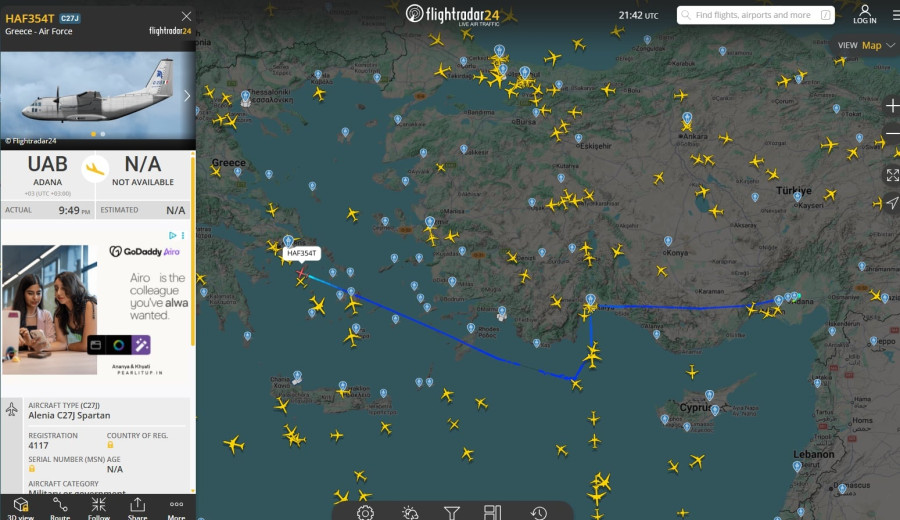The image size is (900, 520).
Task: Open the flight filters funnel
Action: pos(452,512)
